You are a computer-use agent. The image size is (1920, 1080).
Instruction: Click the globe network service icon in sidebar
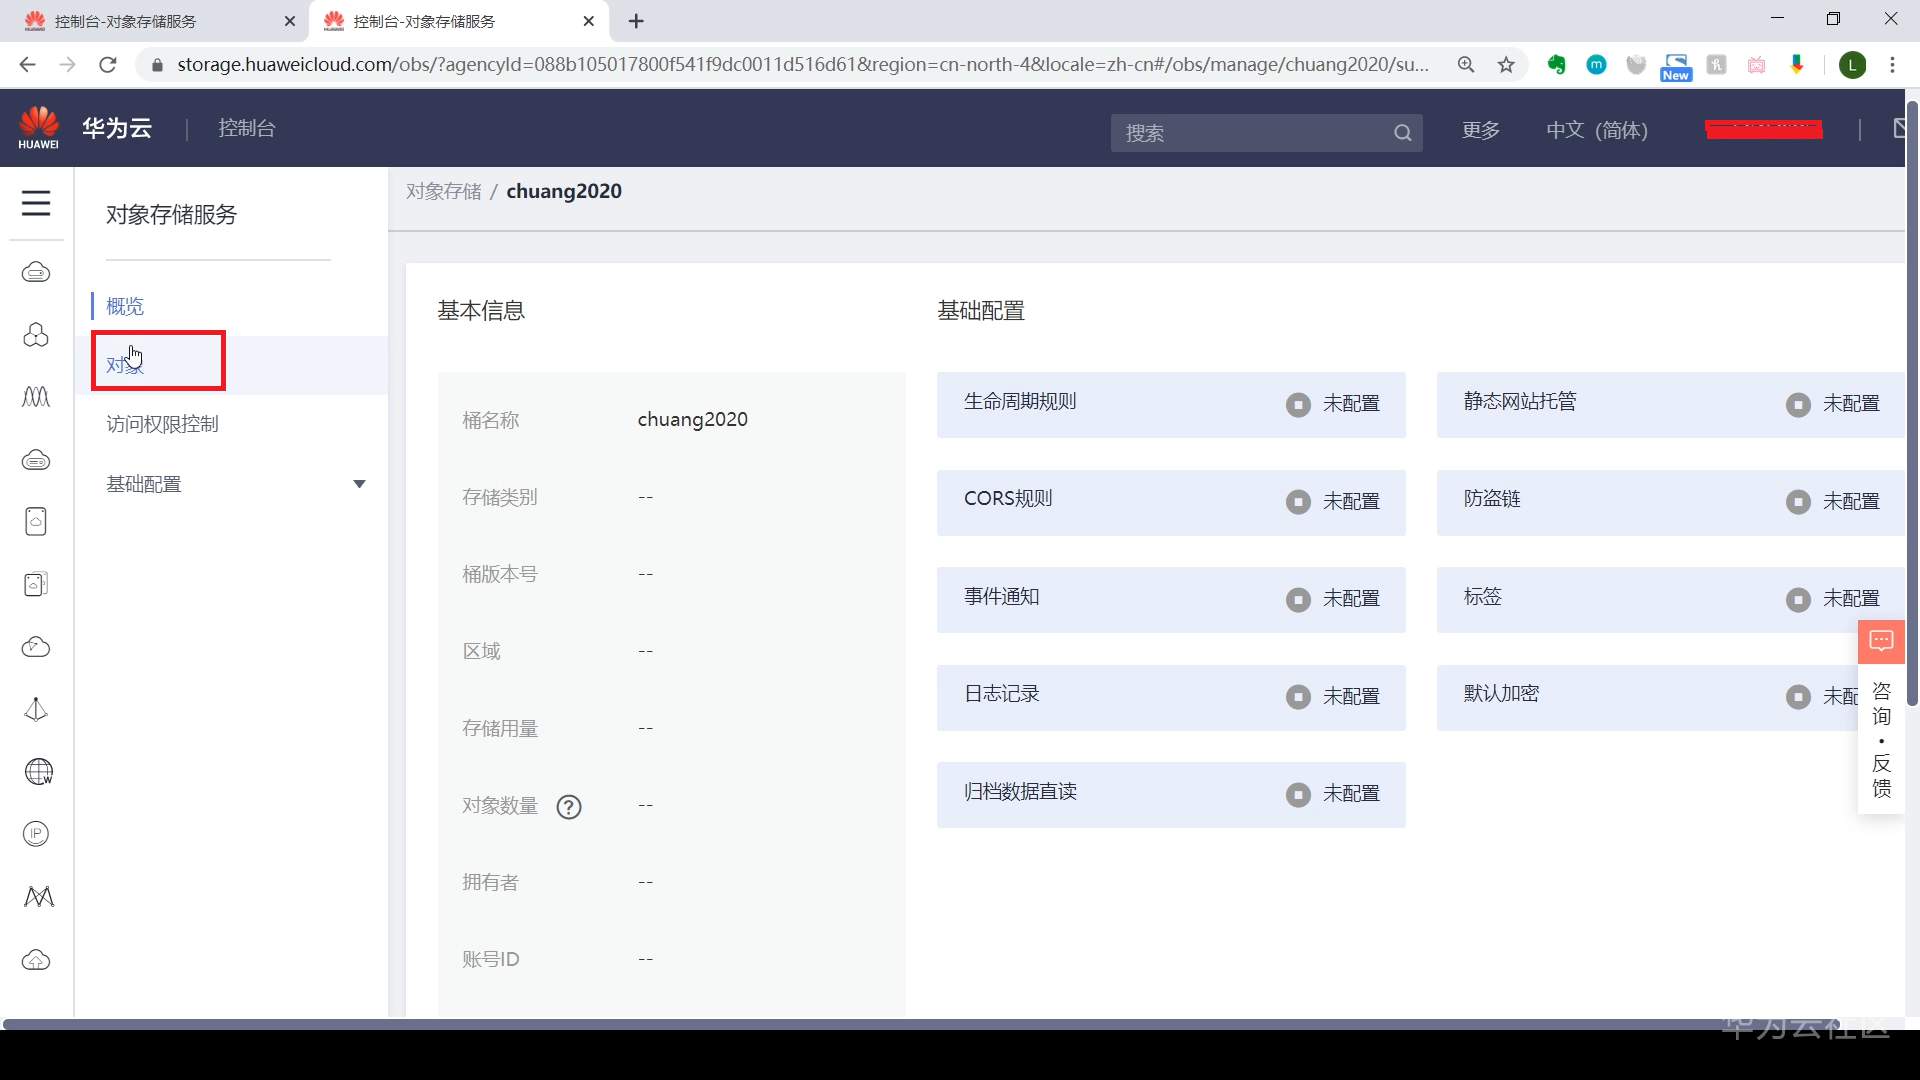coord(36,771)
